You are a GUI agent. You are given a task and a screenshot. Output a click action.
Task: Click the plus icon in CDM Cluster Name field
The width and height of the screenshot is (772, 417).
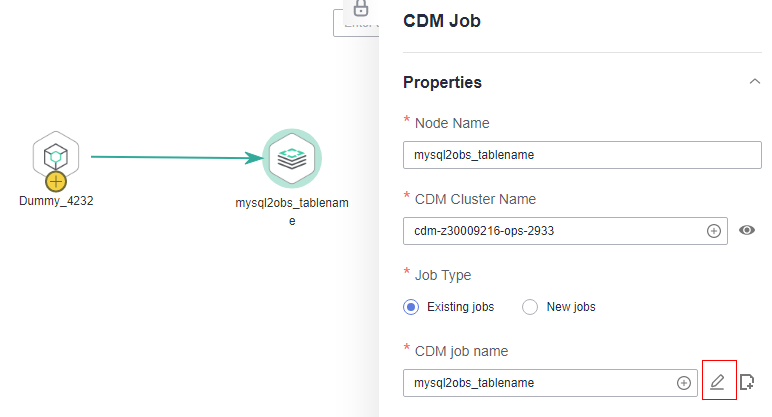713,231
